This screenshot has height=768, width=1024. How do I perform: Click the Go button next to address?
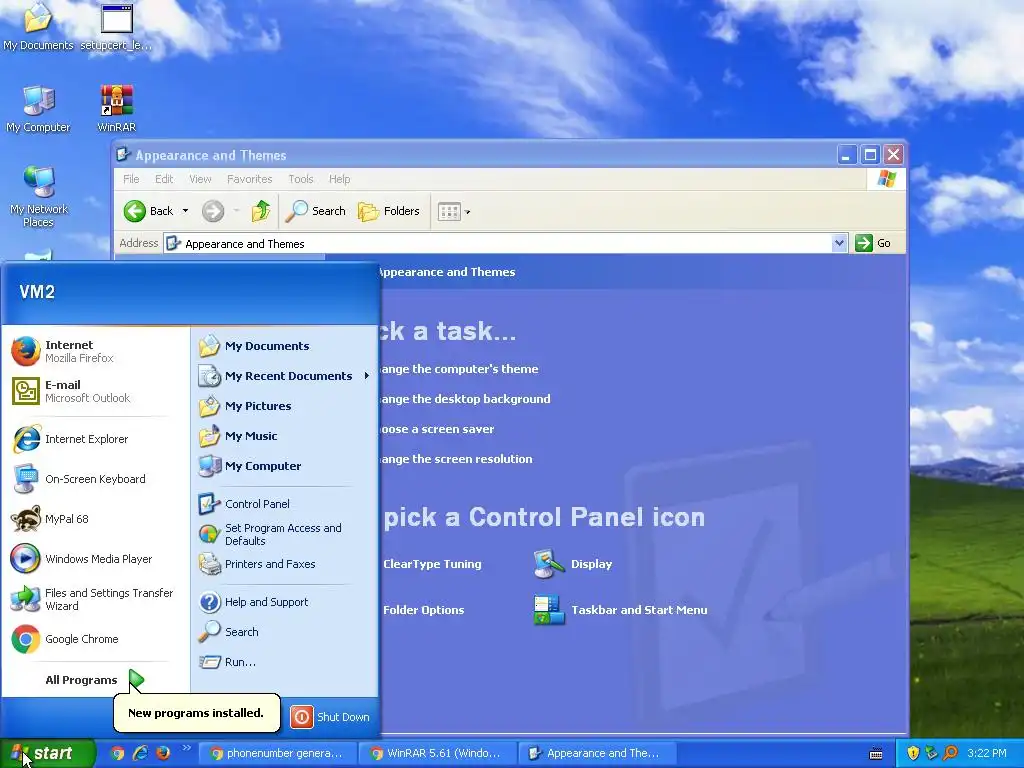tap(873, 243)
